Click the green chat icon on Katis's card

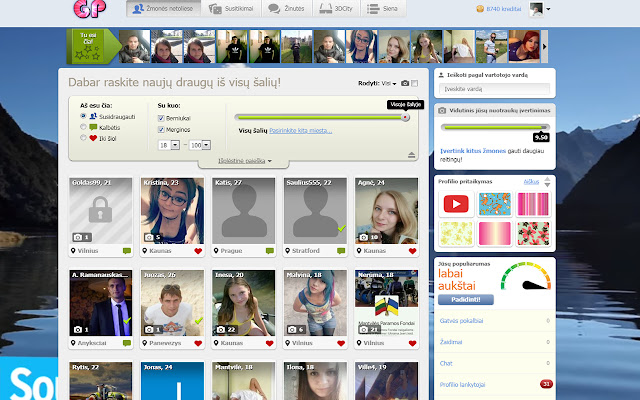[270, 251]
